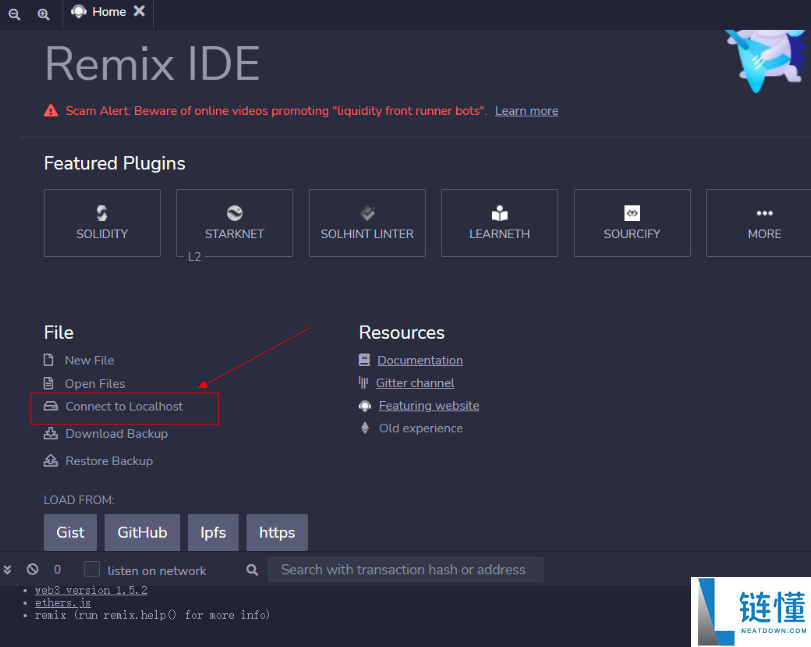The image size is (811, 647).
Task: Activate the Solhint Linter plugin
Action: [367, 223]
